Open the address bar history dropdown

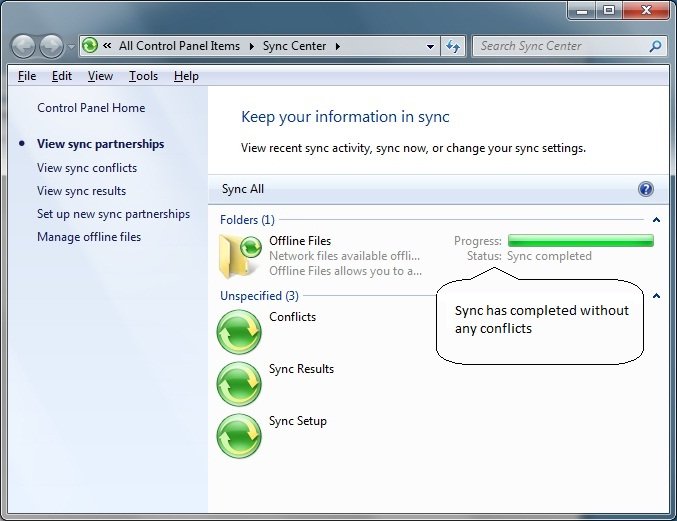pyautogui.click(x=430, y=46)
